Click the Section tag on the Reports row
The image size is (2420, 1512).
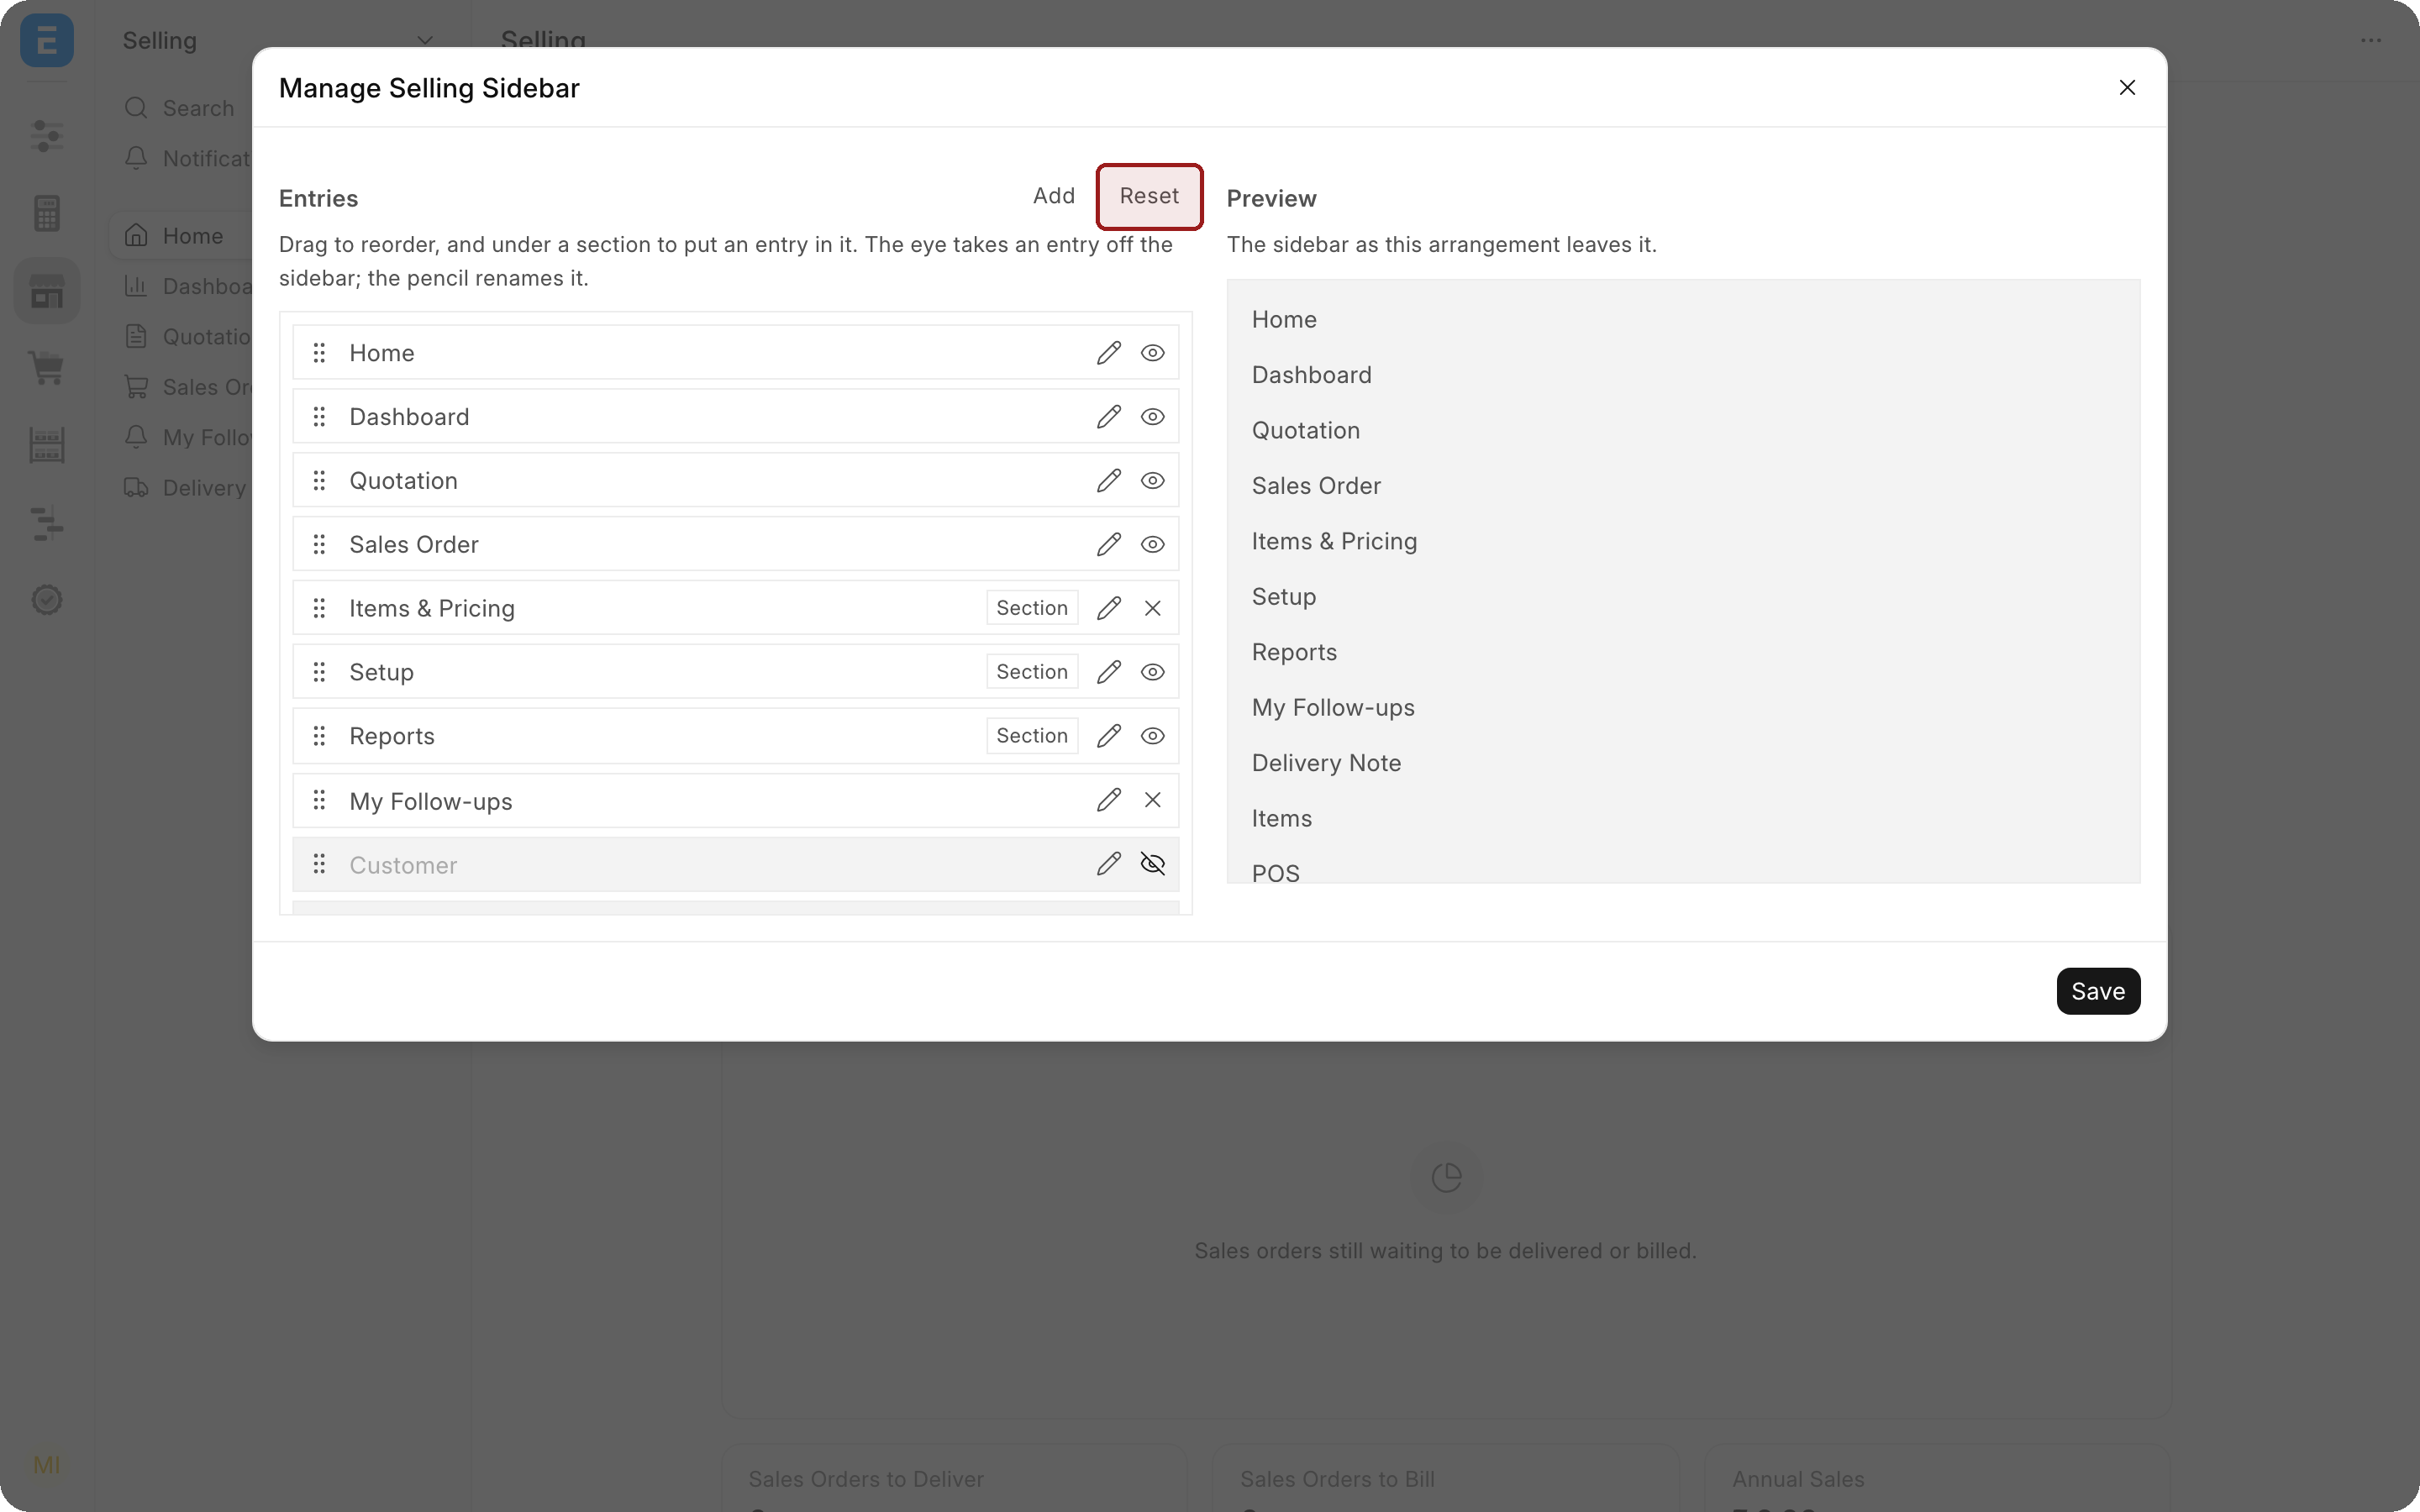tap(1032, 736)
